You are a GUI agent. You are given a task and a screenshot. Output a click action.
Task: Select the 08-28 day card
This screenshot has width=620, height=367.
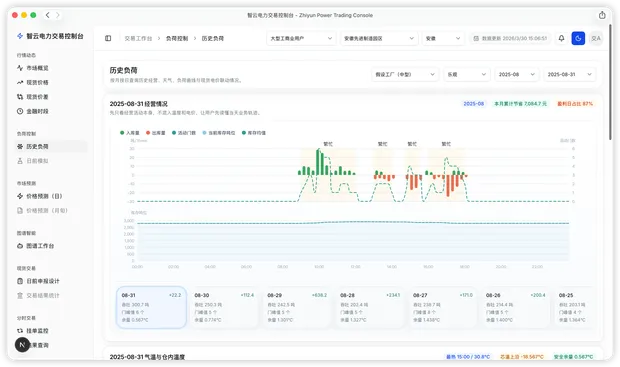tap(370, 307)
